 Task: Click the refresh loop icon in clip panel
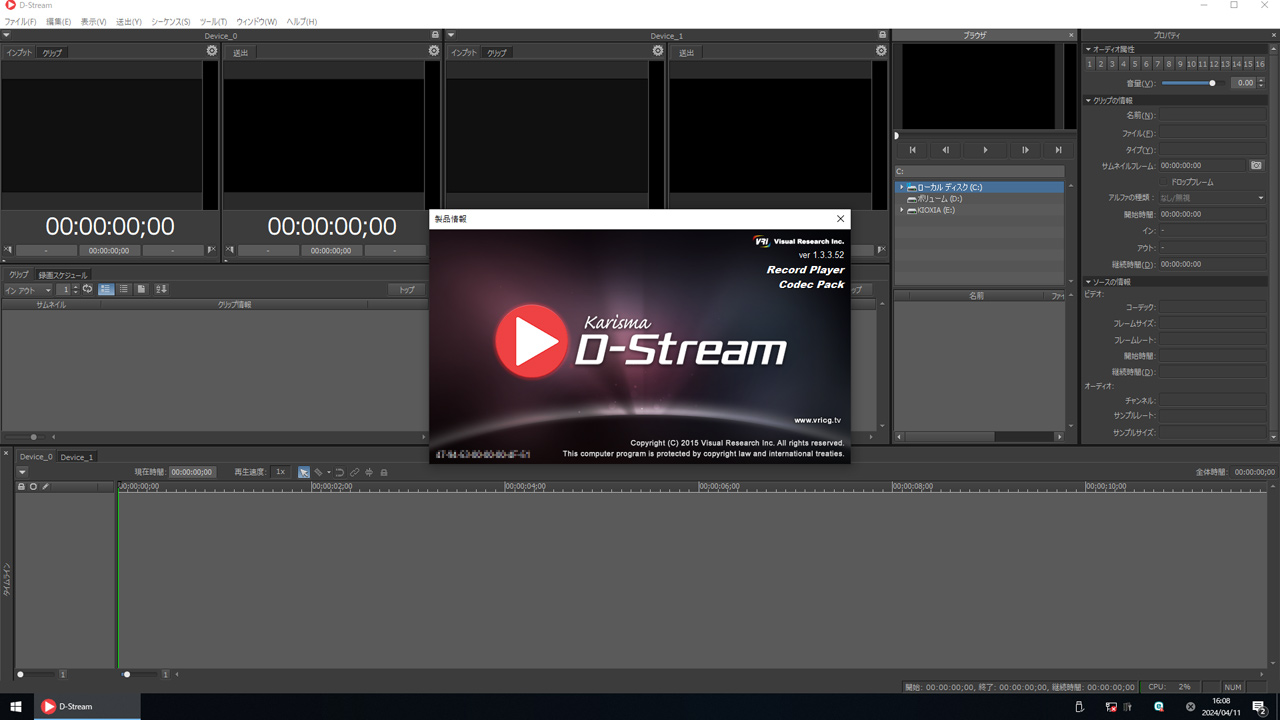point(88,290)
